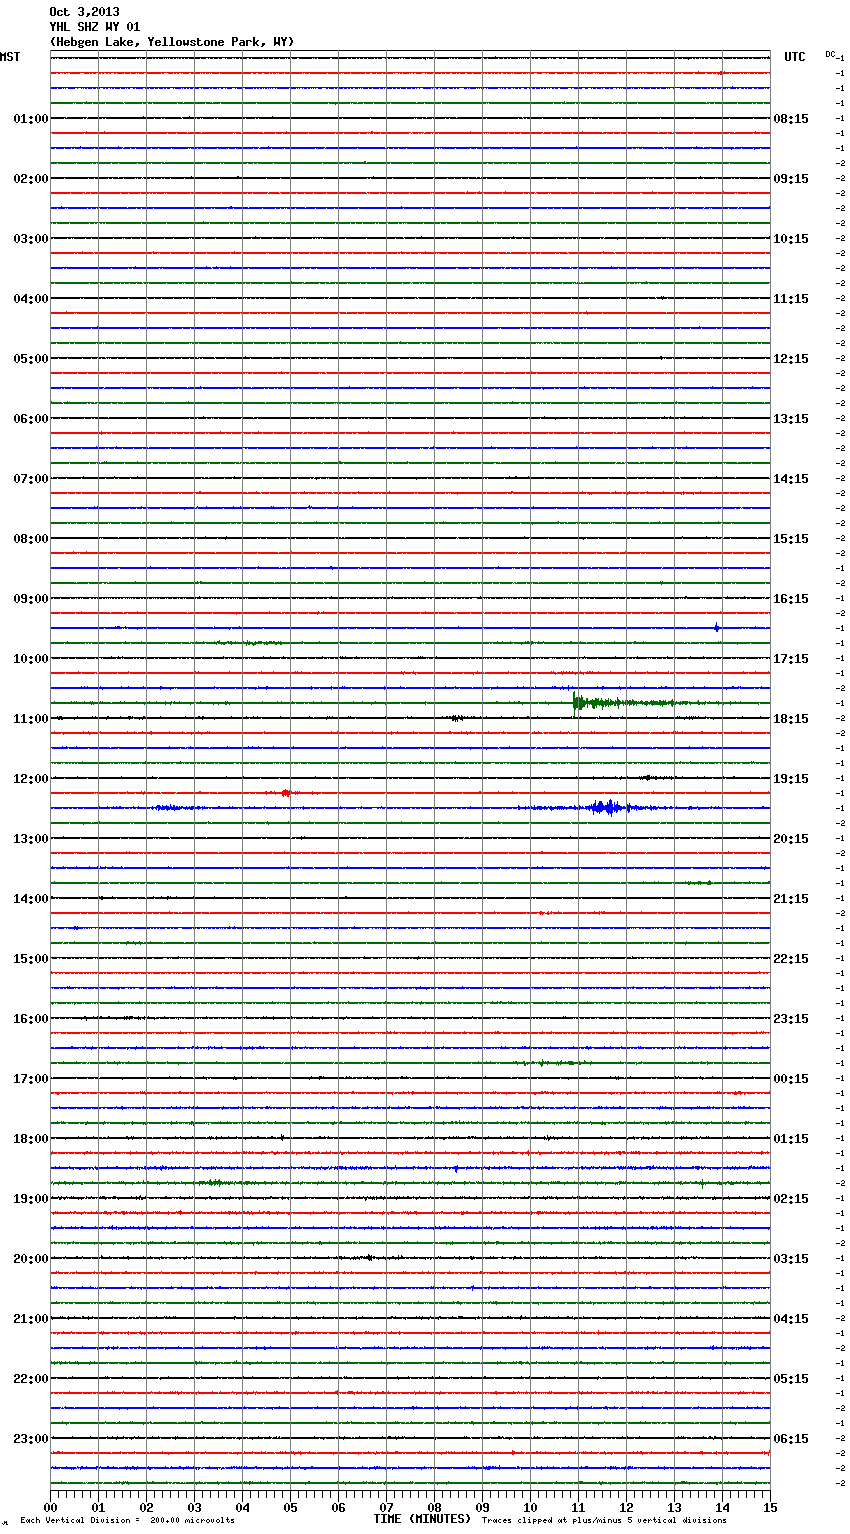This screenshot has height=1534, width=850.
Task: Click the 'UTC' time zone header
Action: (x=795, y=57)
